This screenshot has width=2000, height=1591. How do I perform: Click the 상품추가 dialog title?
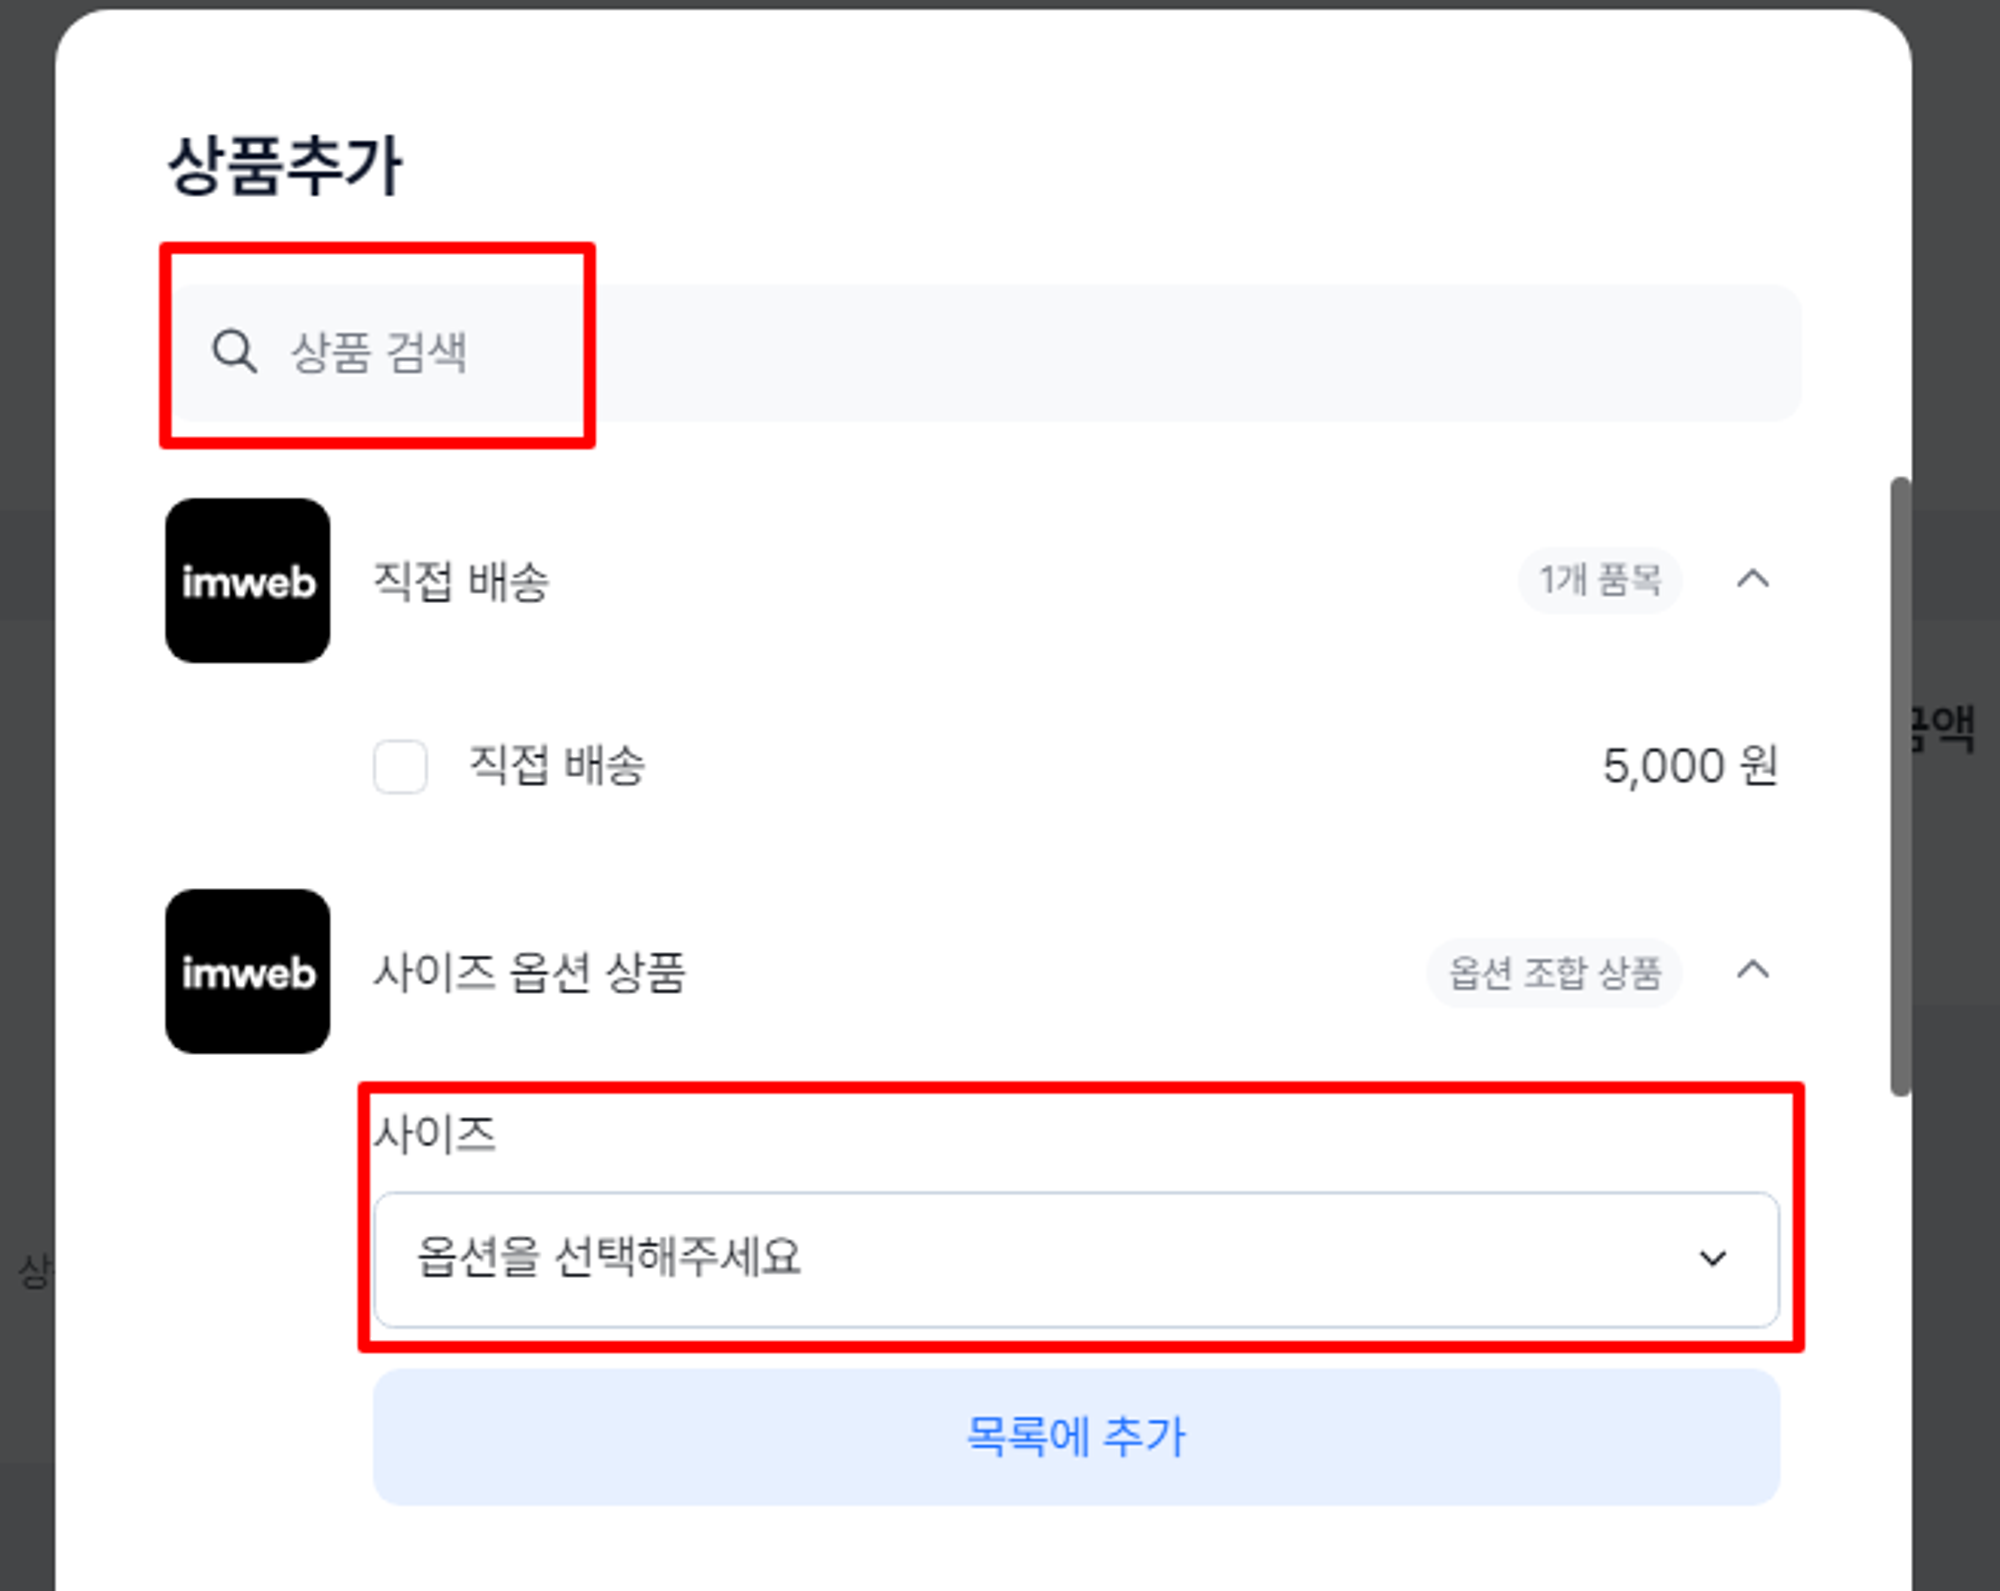(x=285, y=166)
